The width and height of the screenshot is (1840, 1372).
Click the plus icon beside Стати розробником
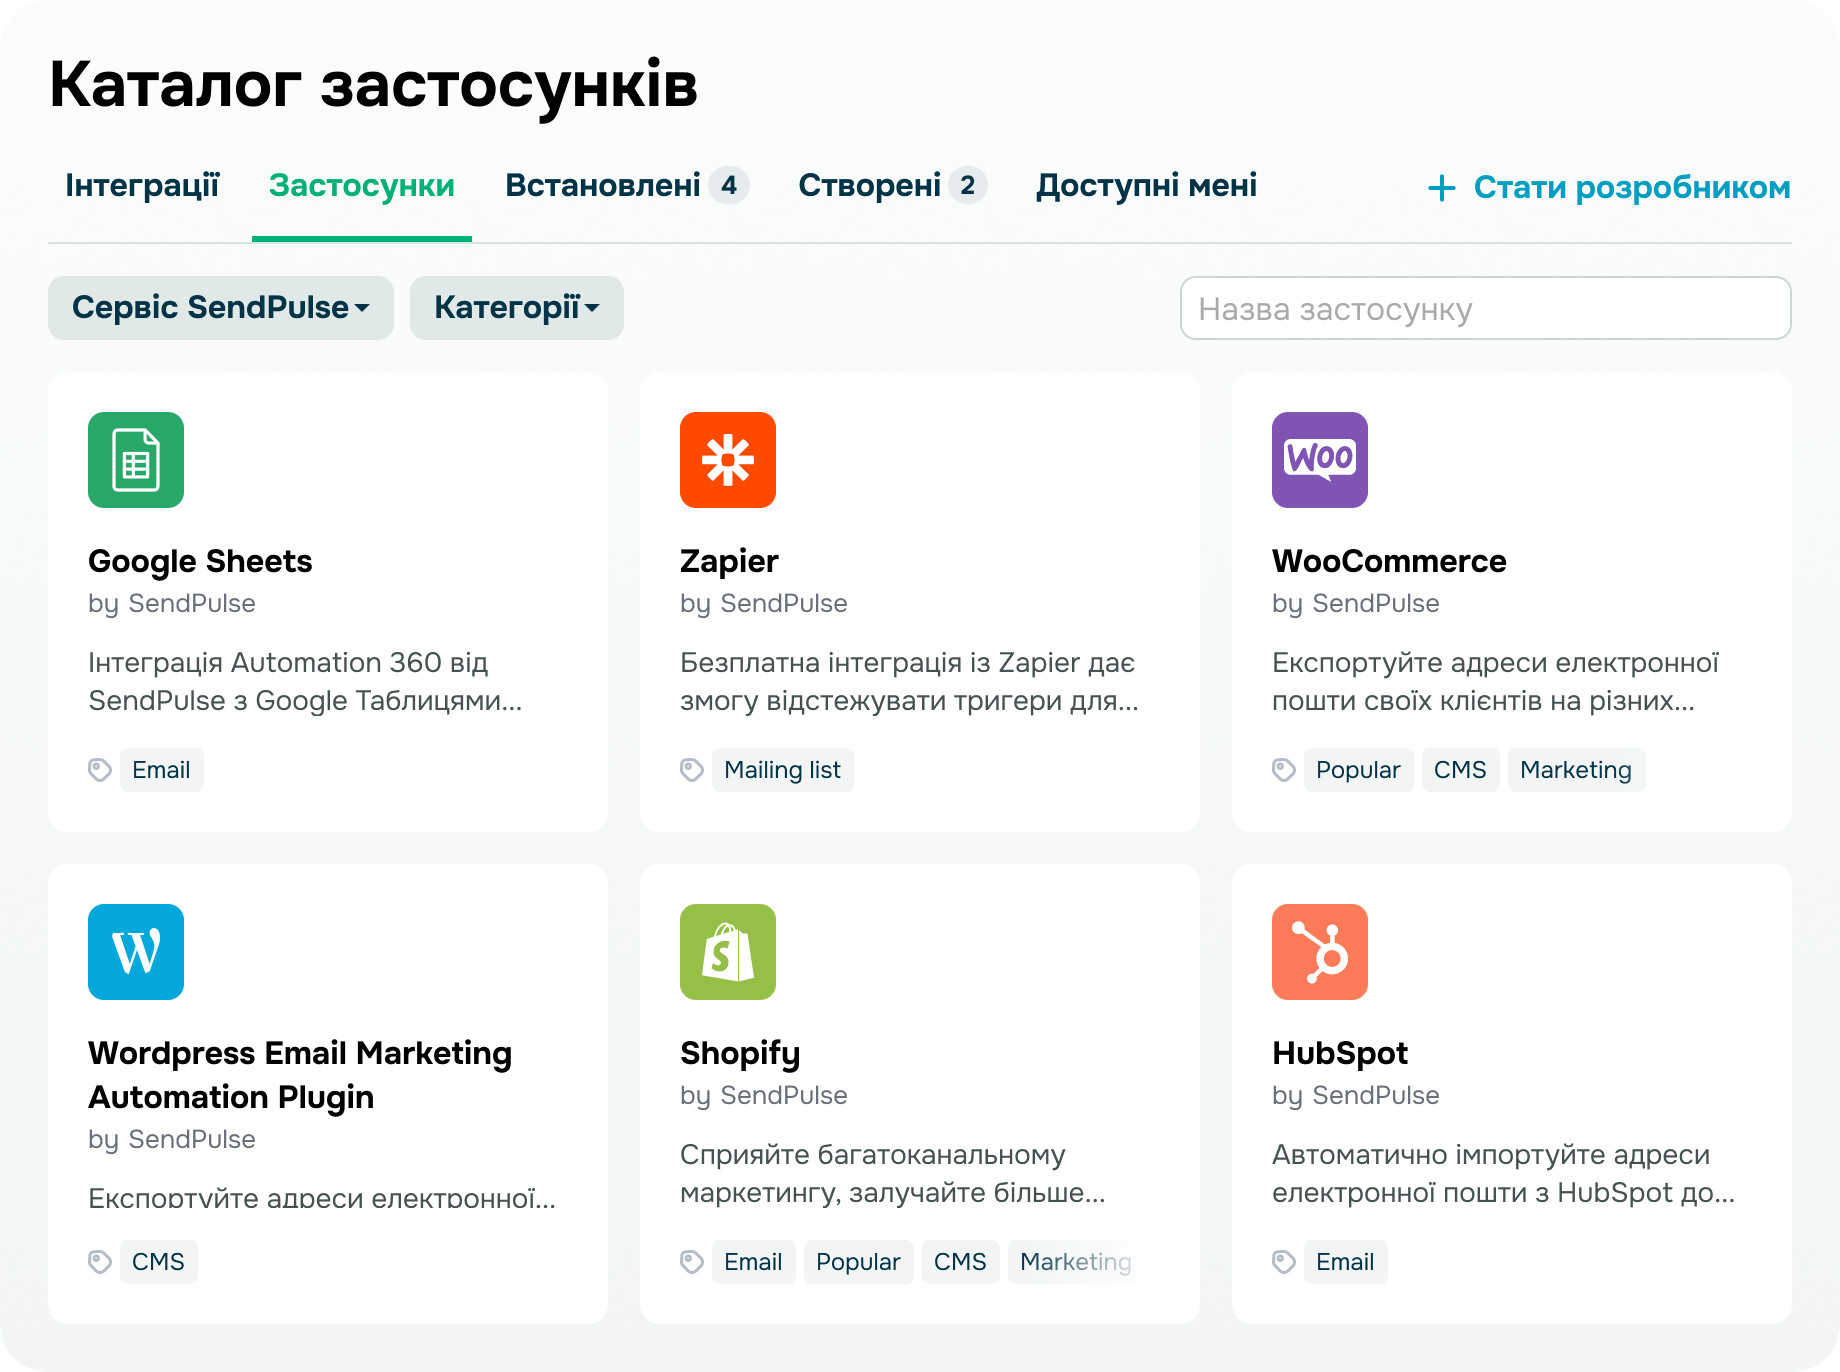tap(1441, 188)
